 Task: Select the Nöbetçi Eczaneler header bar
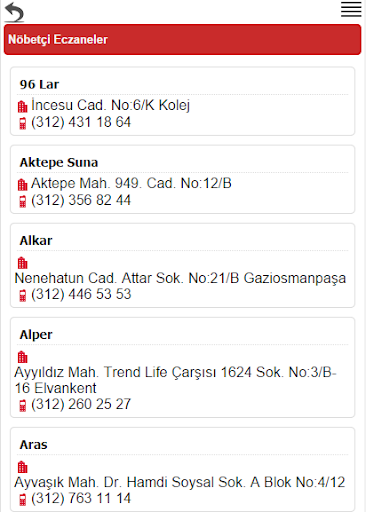coord(182,39)
